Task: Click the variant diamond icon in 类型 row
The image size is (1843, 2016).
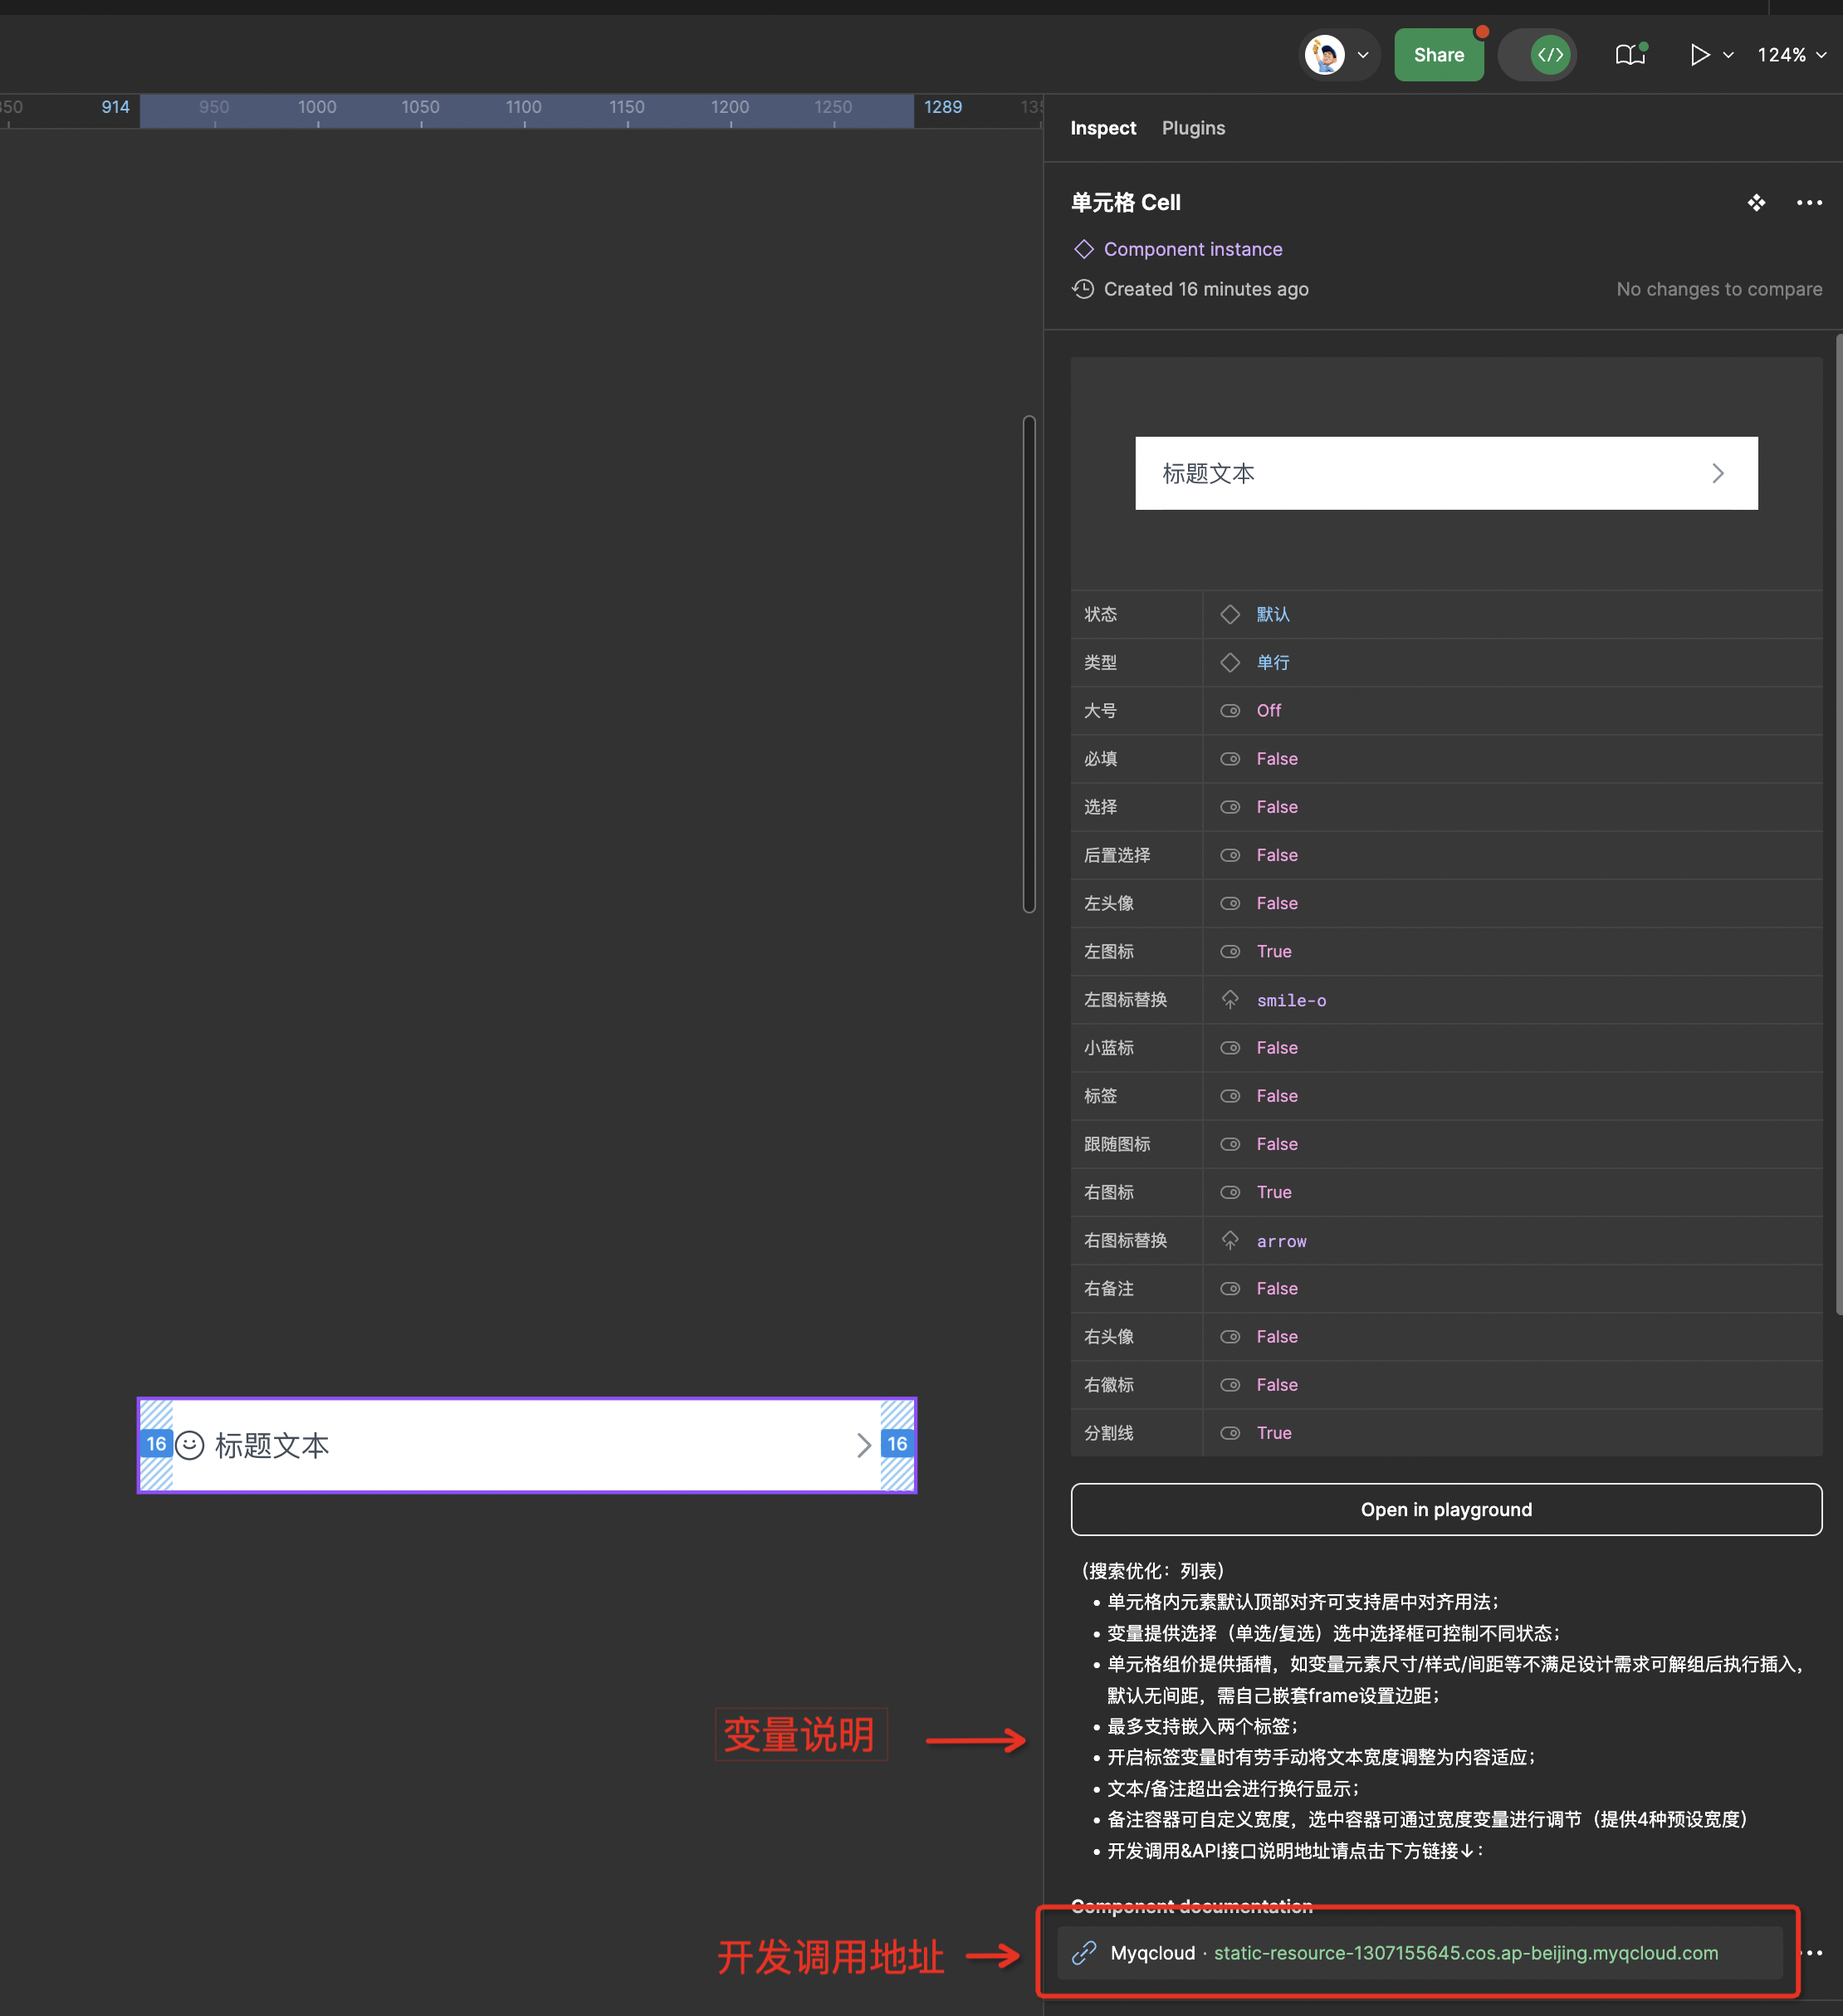Action: pos(1230,662)
